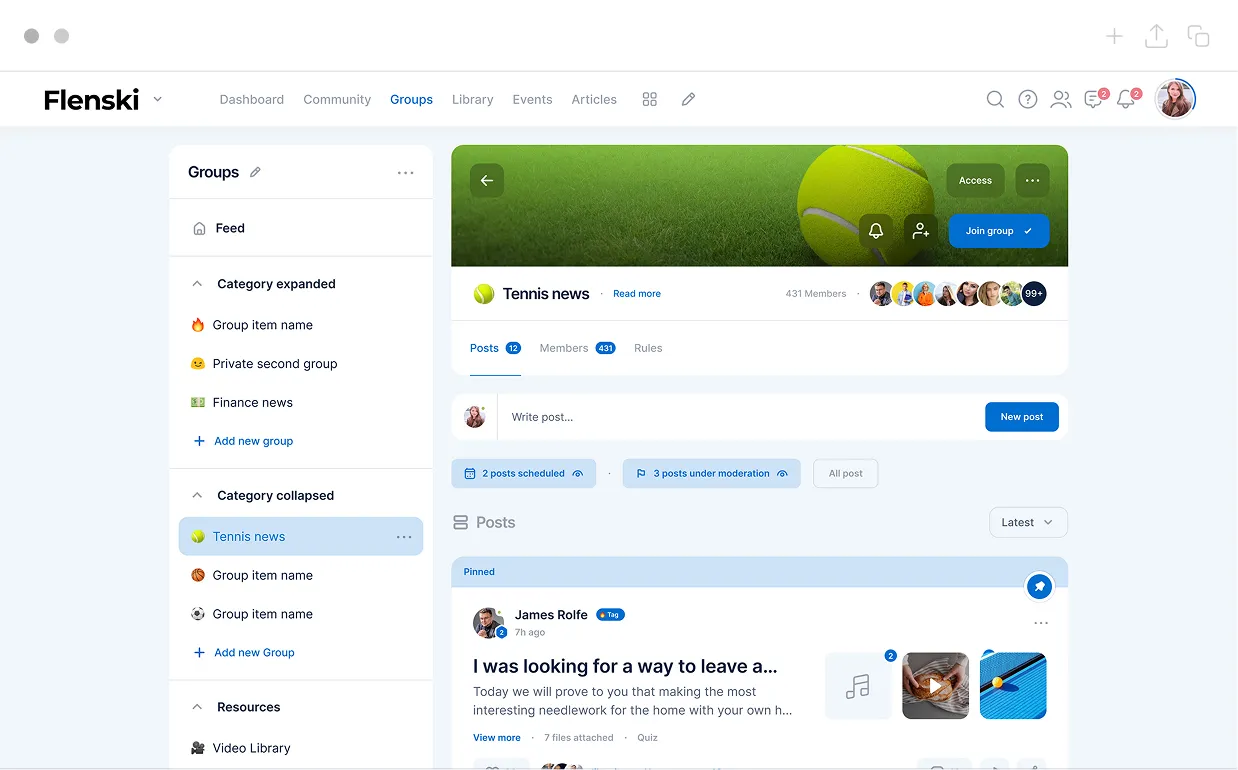This screenshot has width=1238, height=770.
Task: Click the New post button
Action: 1021,417
